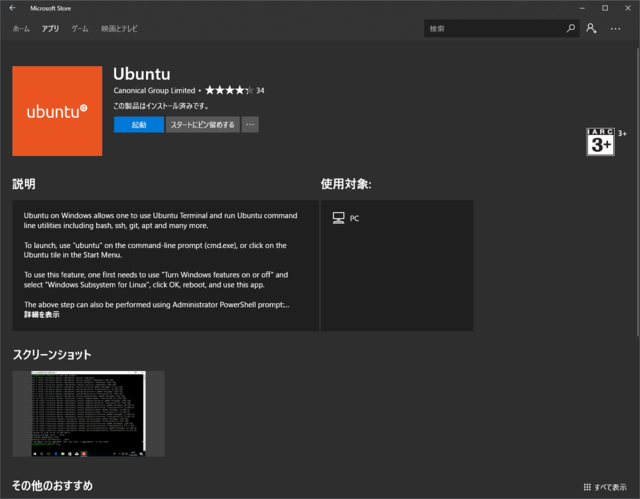
Task: Expand description via 詳細を表示
Action: tap(42, 315)
